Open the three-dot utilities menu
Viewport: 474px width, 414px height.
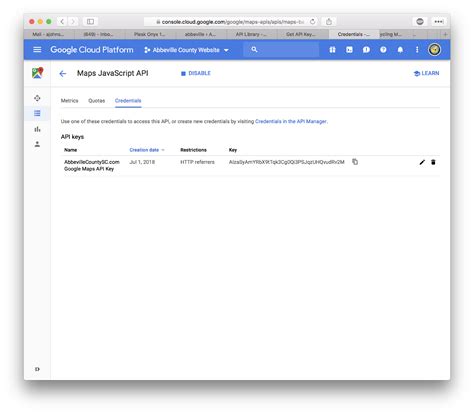[x=417, y=50]
